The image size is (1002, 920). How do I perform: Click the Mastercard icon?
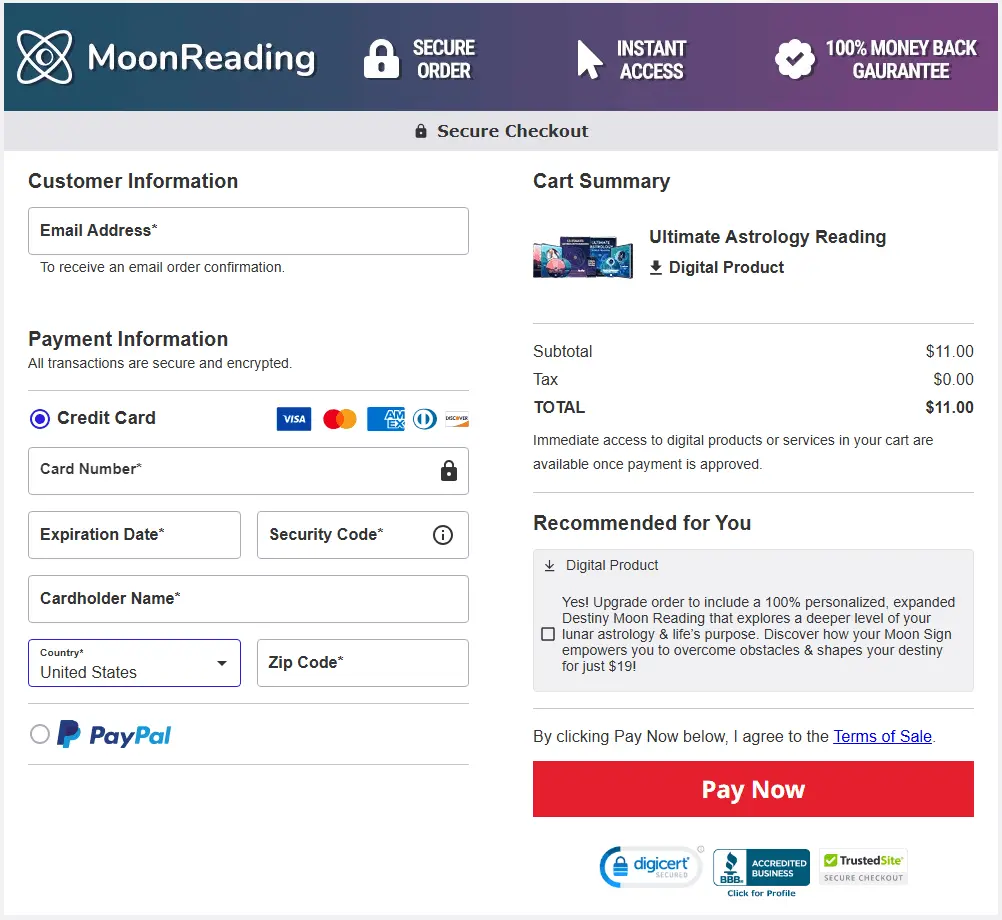coord(339,419)
